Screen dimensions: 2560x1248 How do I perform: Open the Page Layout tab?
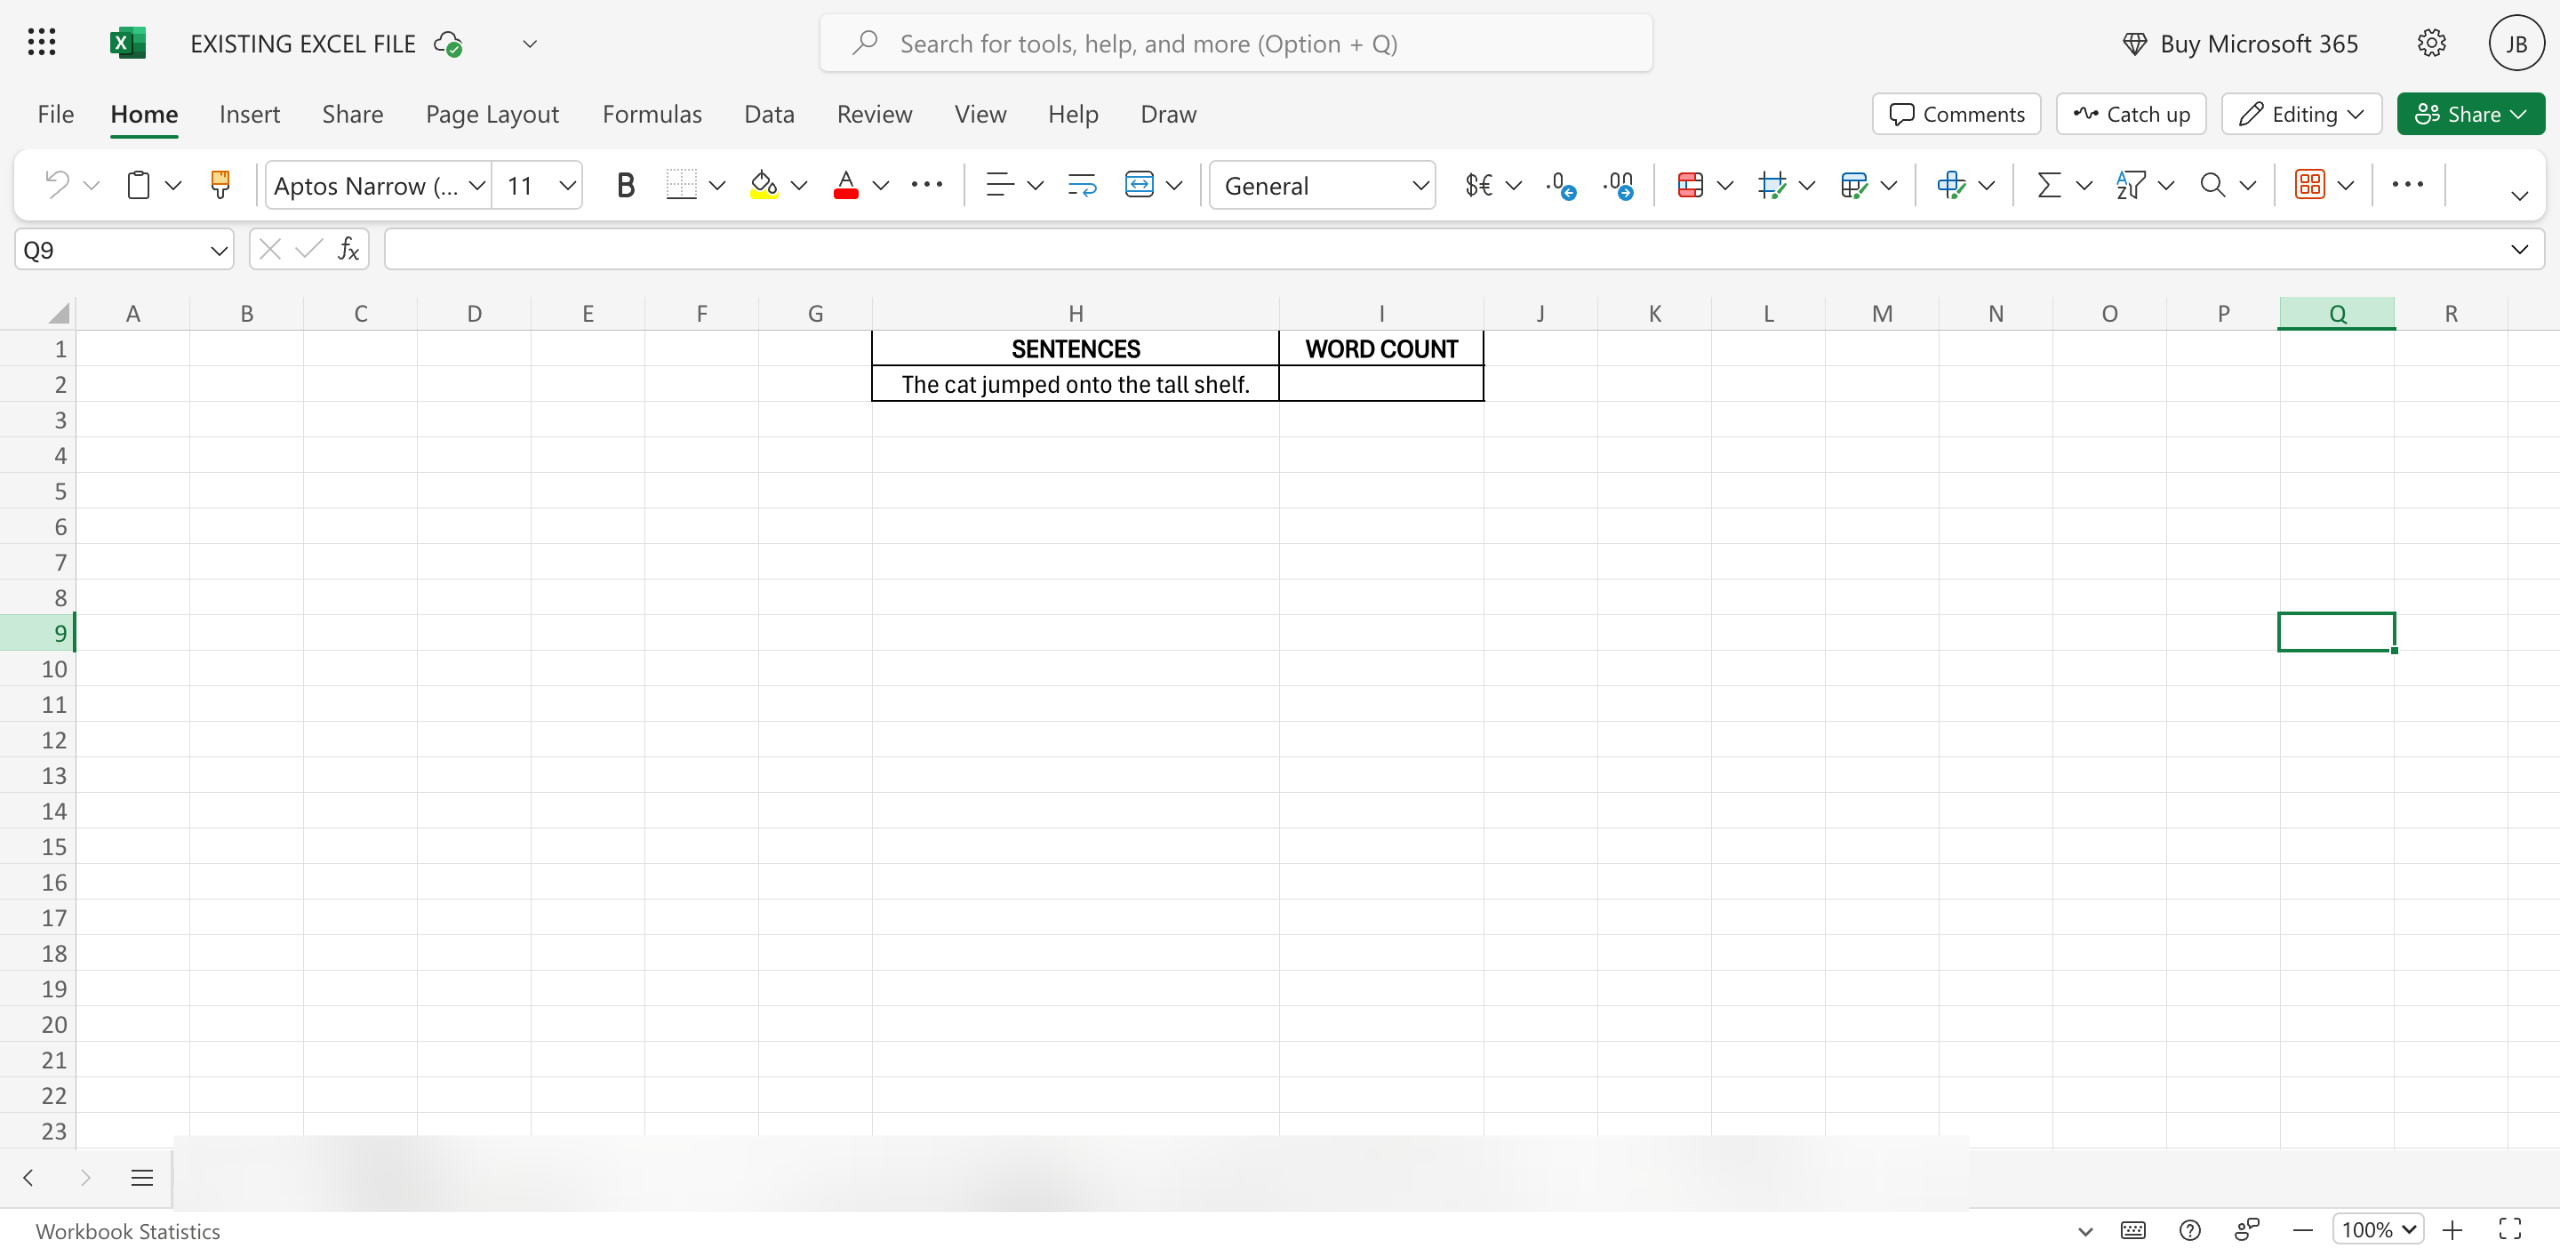[x=492, y=114]
